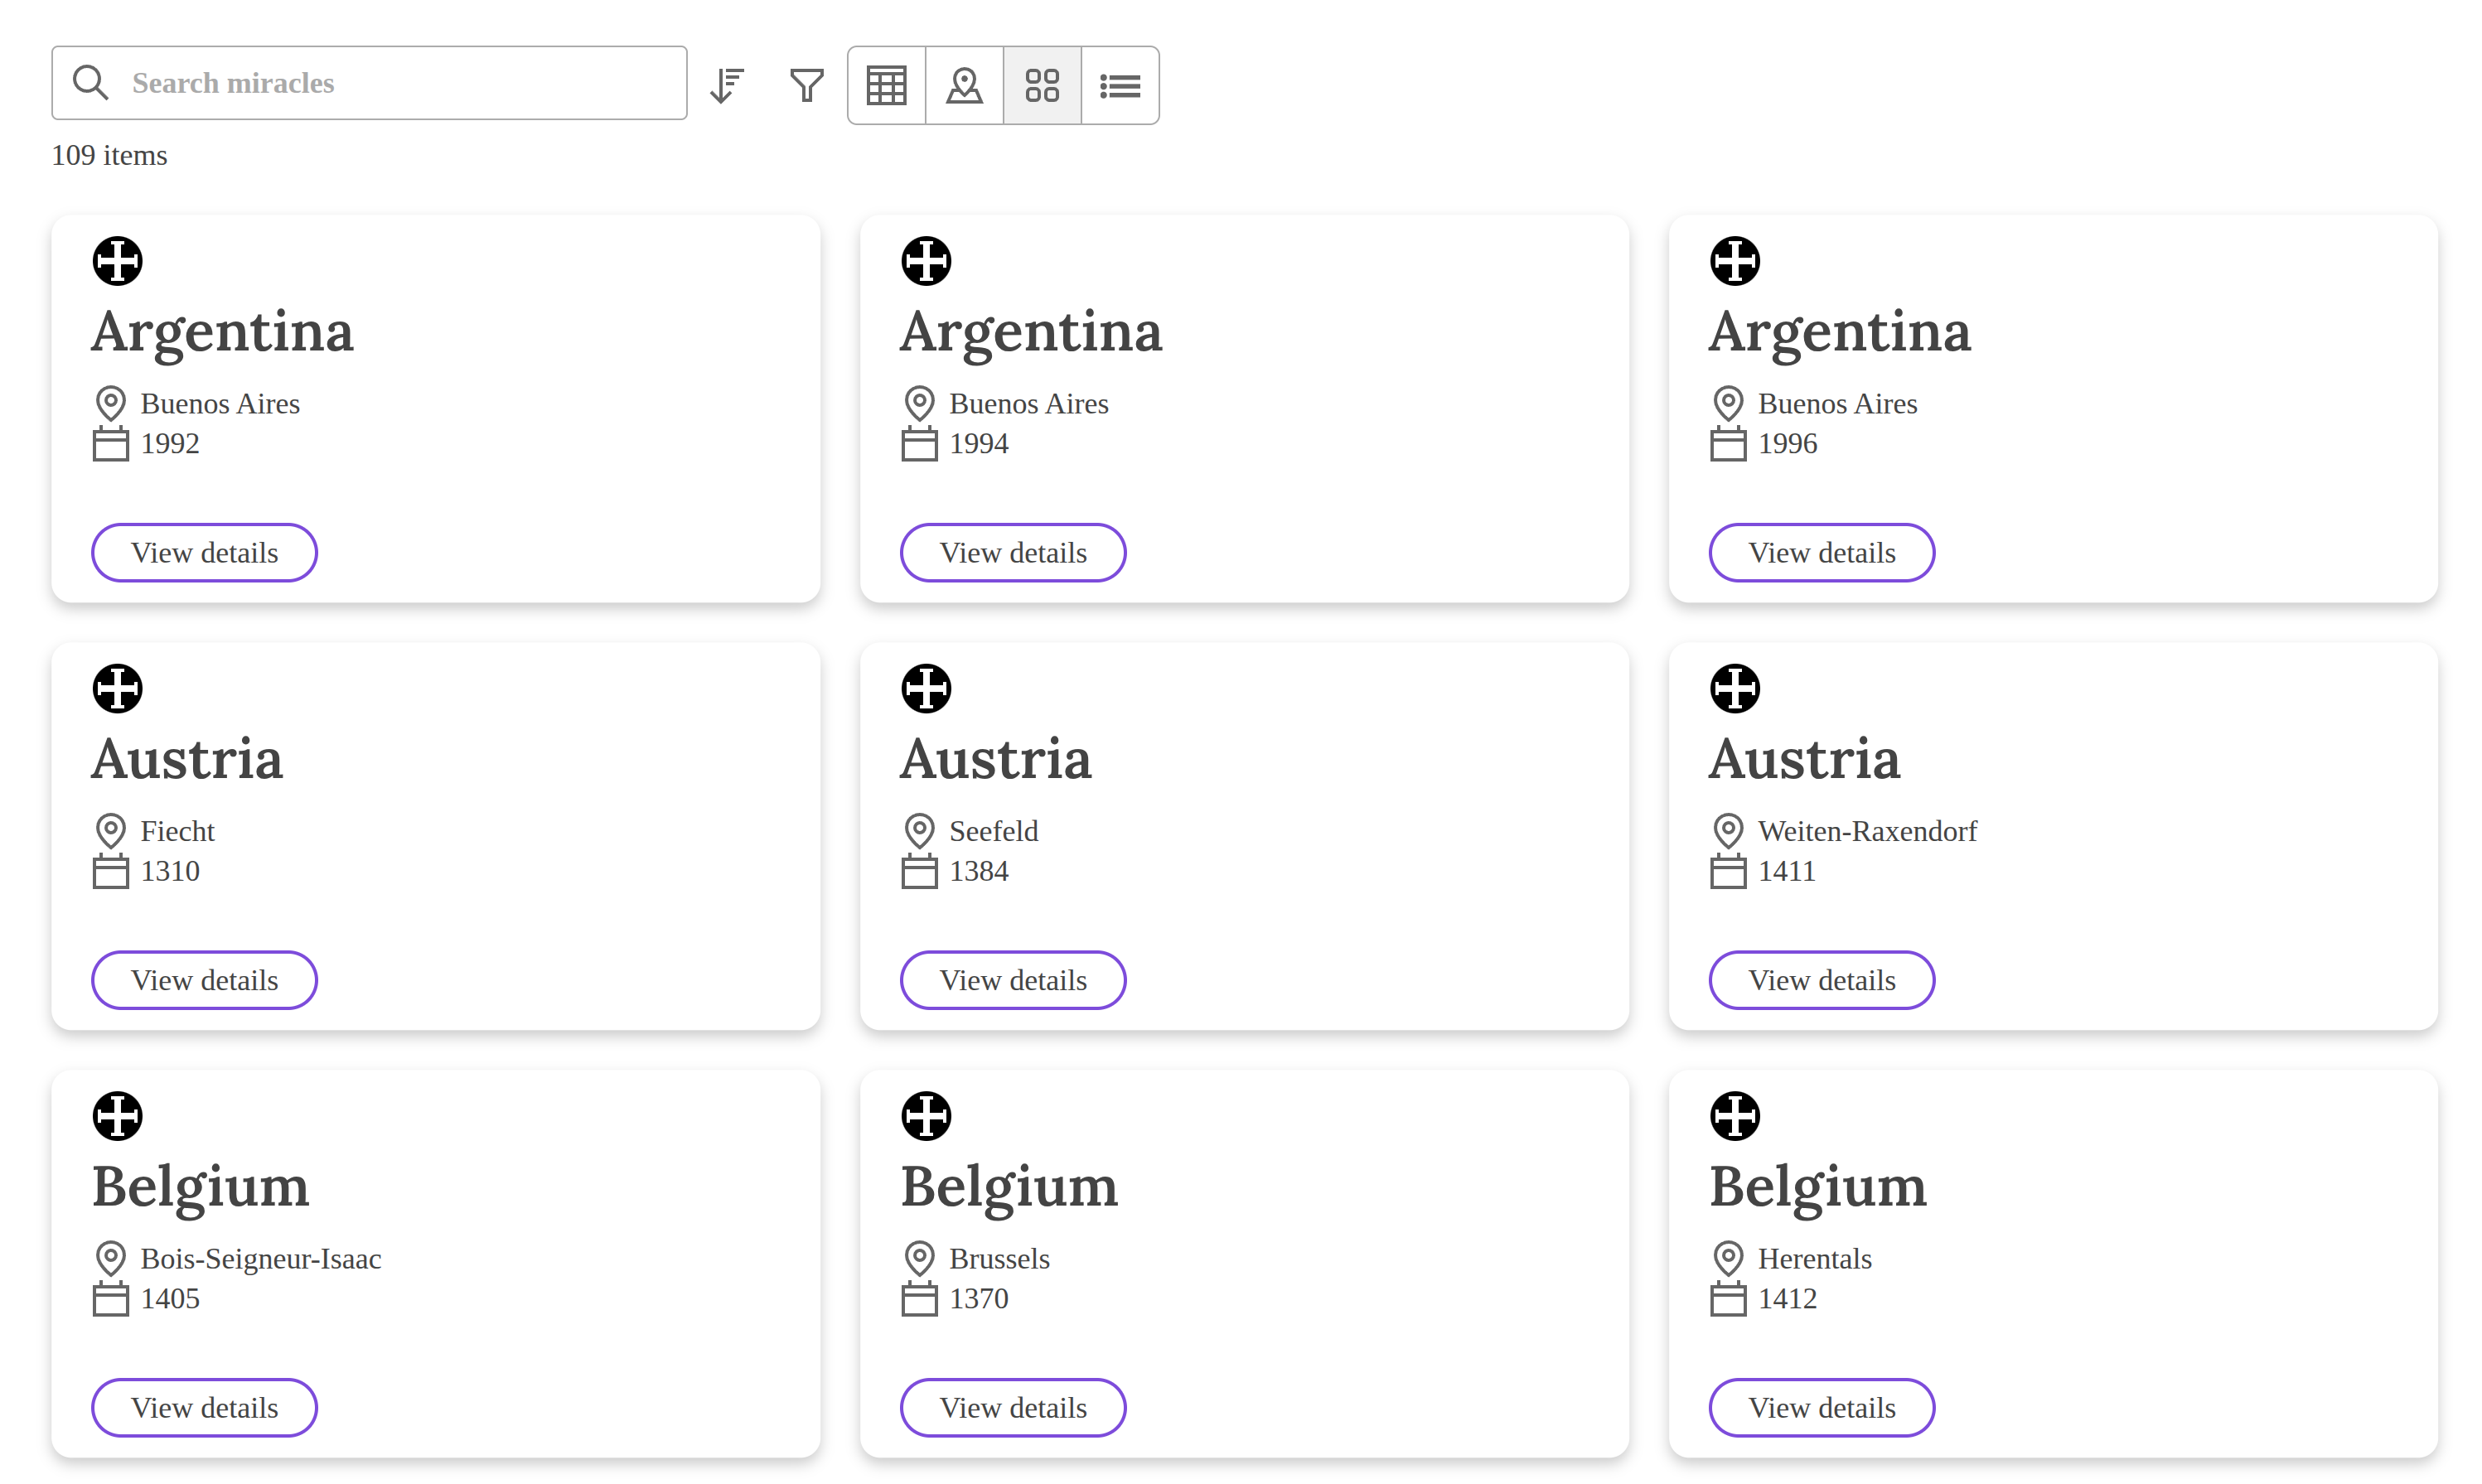The width and height of the screenshot is (2482, 1484).
Task: View details for Belgium Bois-Seigneur-Isaac
Action: [x=205, y=1407]
